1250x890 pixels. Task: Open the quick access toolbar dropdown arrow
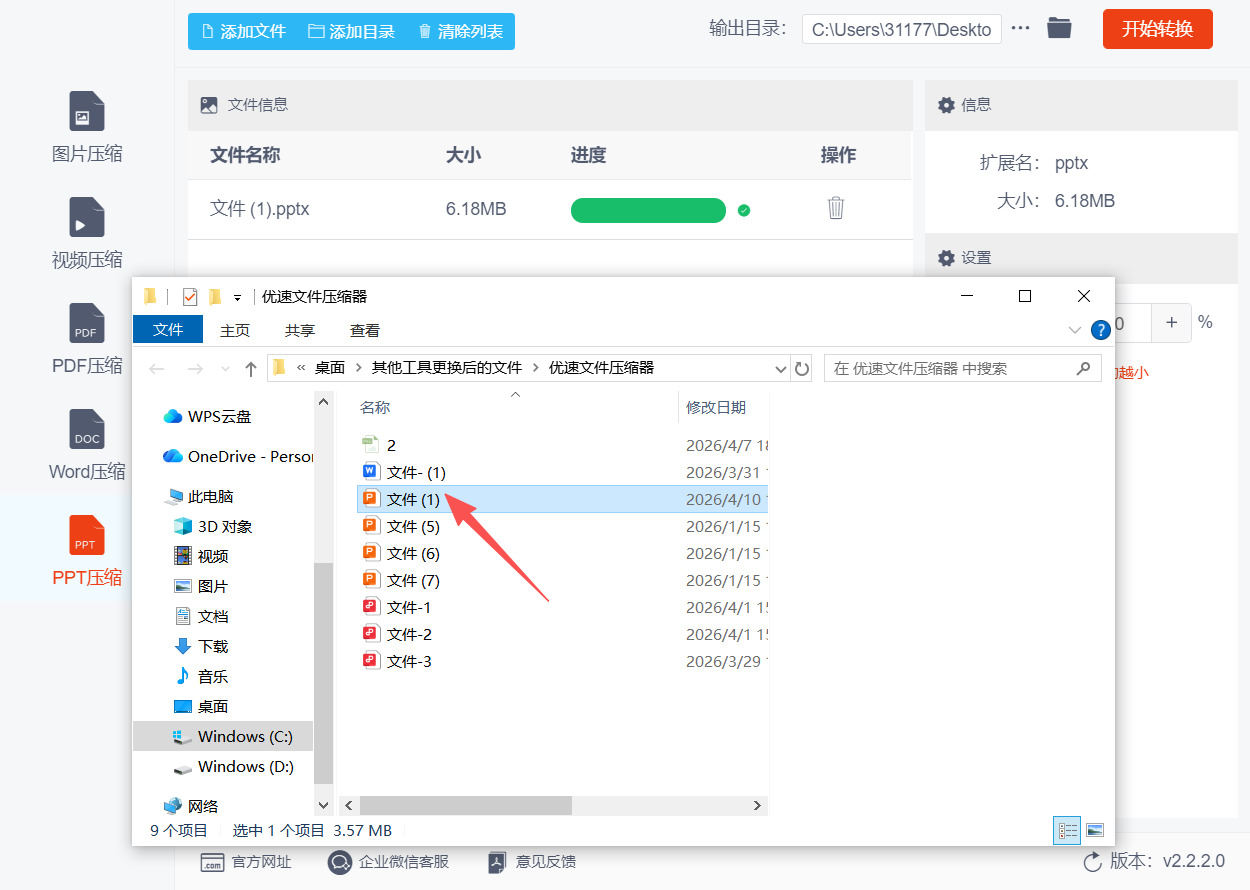pos(237,297)
